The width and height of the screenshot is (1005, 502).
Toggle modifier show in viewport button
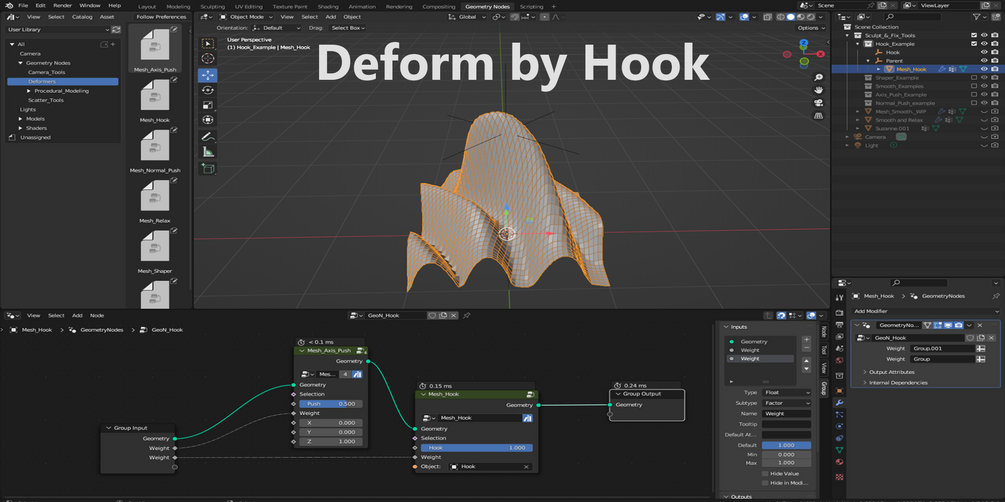click(949, 326)
